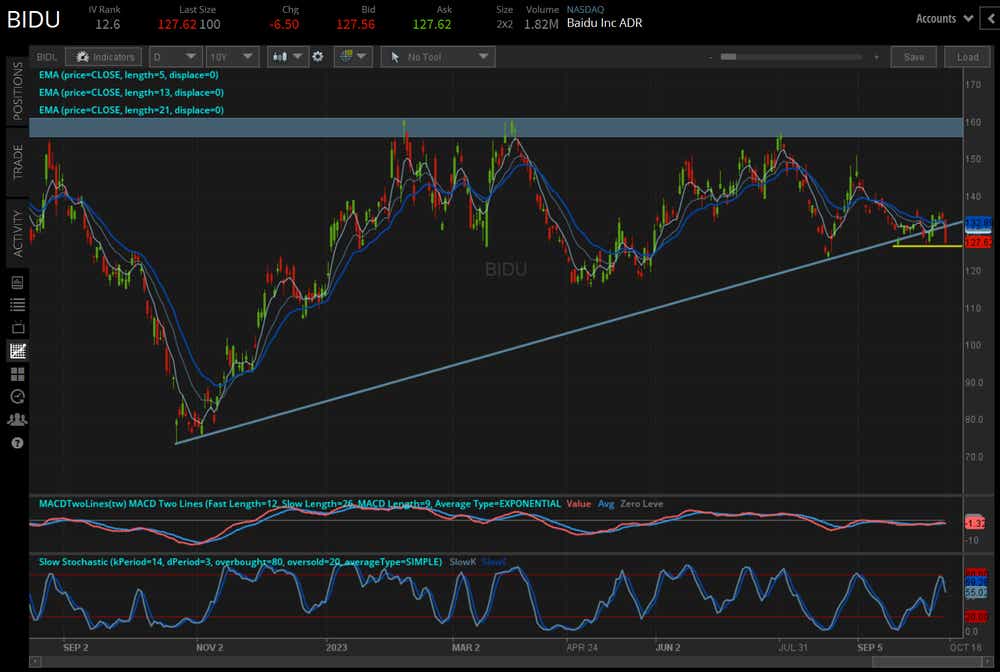Screen dimensions: 1000x672
Task: Save the current chart layout
Action: [x=913, y=57]
